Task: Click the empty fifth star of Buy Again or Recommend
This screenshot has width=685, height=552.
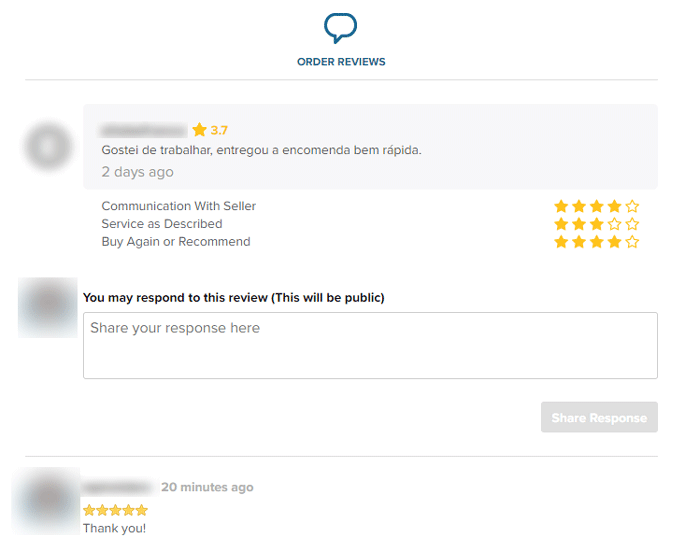Action: tap(632, 242)
